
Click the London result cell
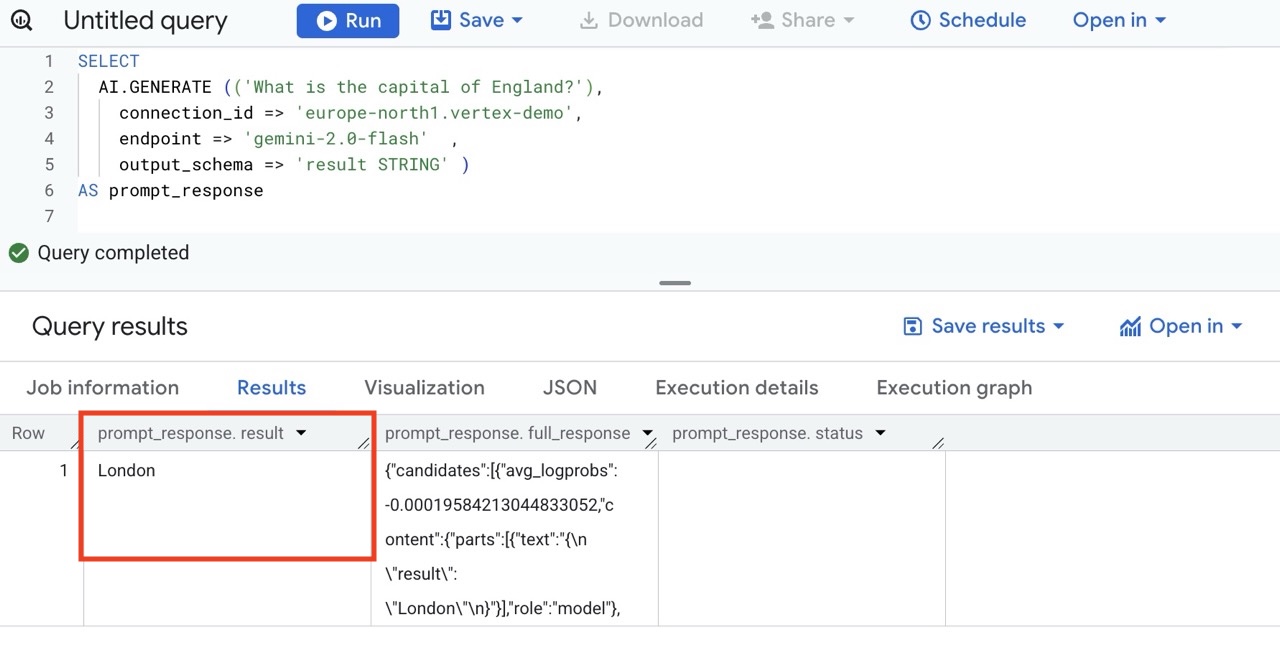coord(127,471)
